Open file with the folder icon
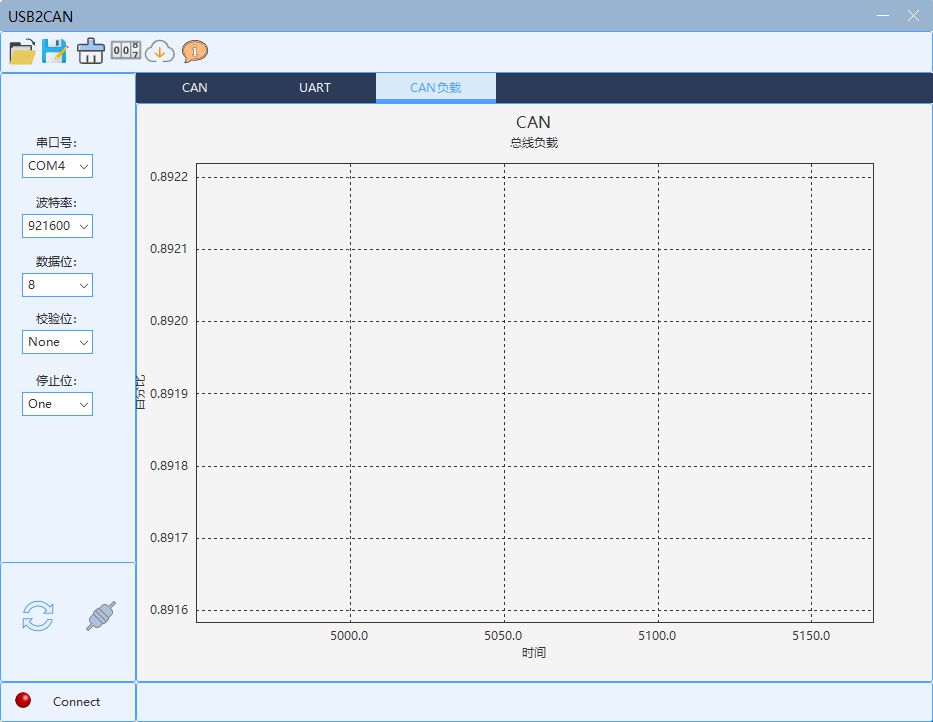 coord(22,51)
